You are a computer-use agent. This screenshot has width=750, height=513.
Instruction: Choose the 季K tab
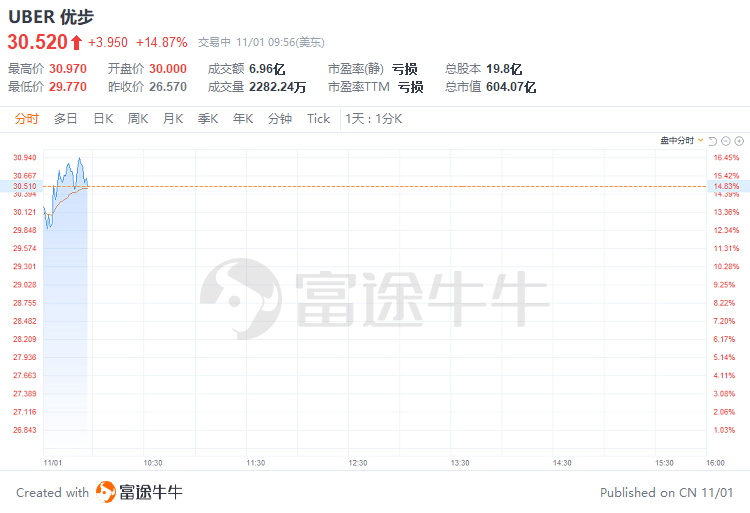208,119
